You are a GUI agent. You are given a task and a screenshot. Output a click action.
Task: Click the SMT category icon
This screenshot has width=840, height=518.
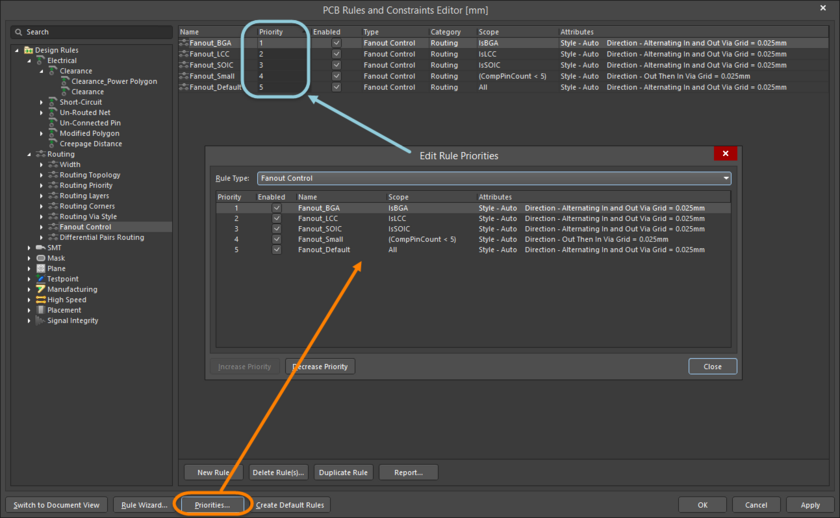[40, 247]
